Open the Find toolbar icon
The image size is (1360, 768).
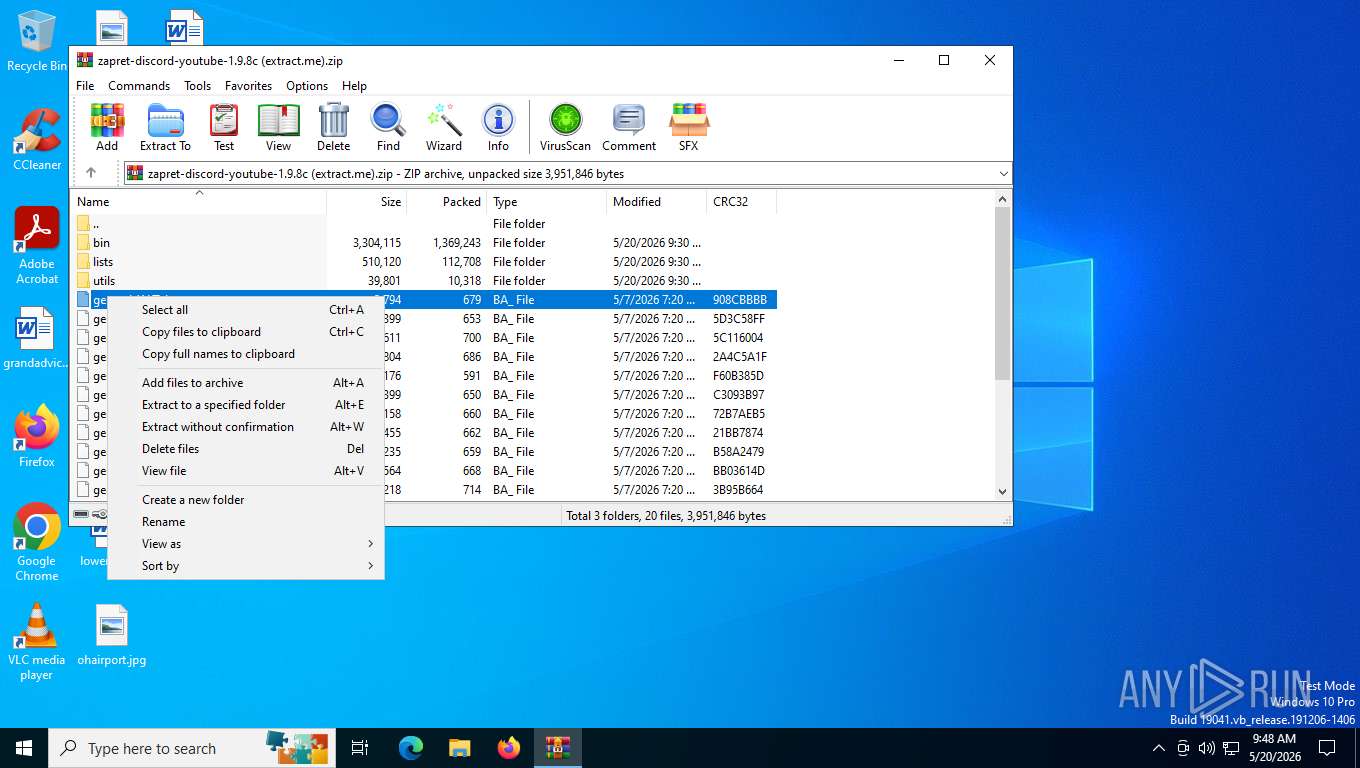[x=388, y=127]
